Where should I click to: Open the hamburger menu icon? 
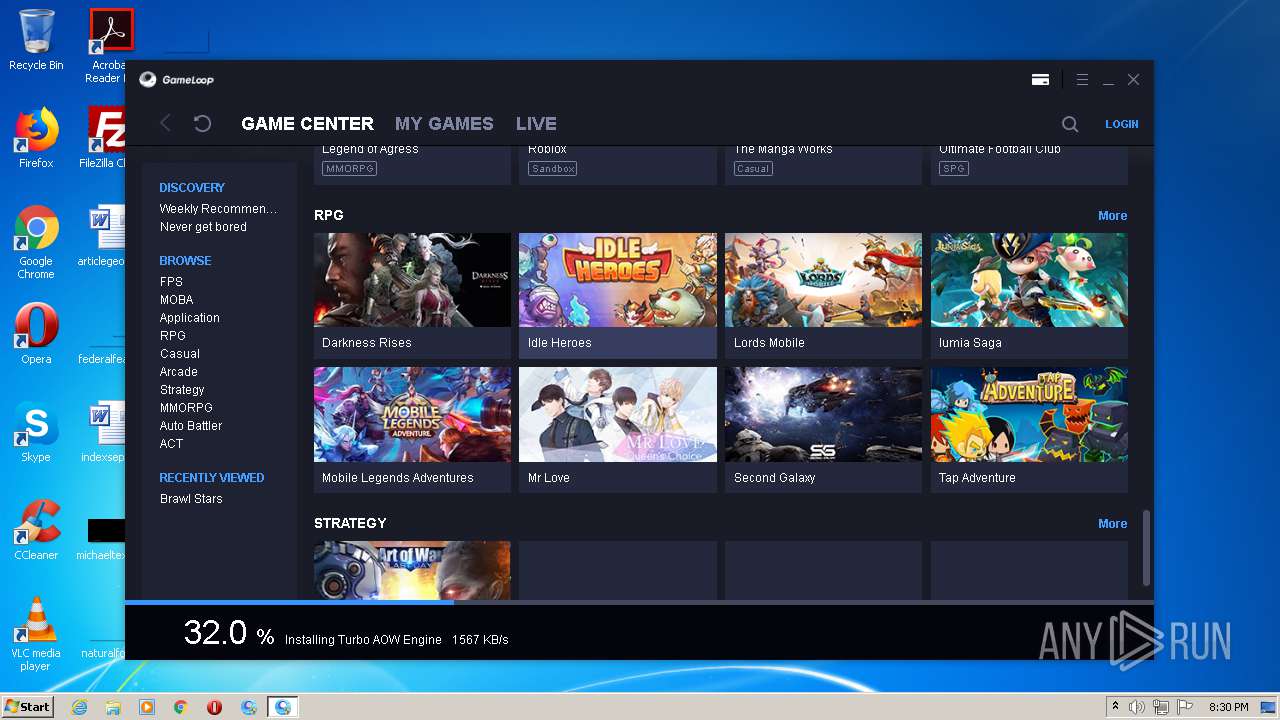pos(1082,80)
